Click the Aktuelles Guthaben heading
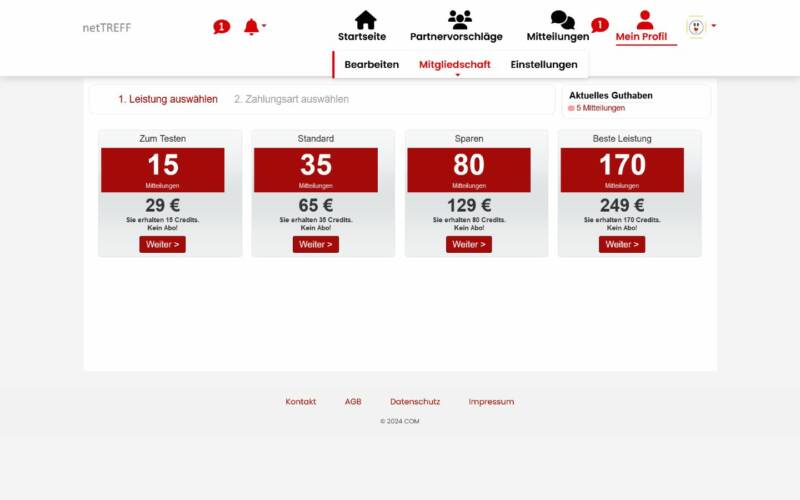 (x=611, y=95)
